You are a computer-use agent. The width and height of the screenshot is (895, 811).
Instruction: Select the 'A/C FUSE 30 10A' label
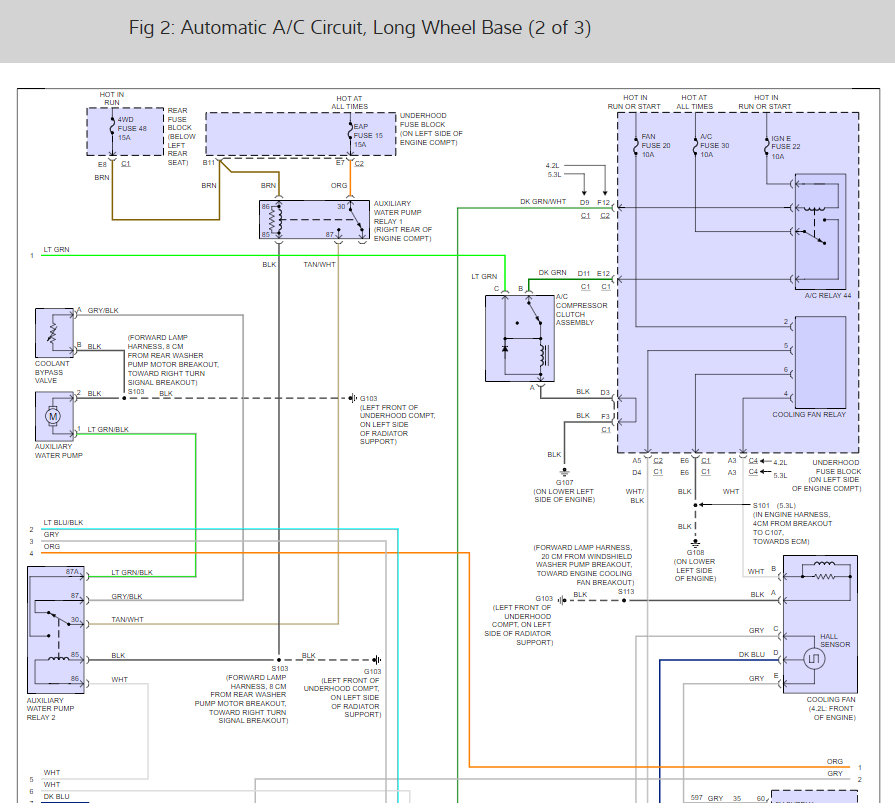pos(715,146)
